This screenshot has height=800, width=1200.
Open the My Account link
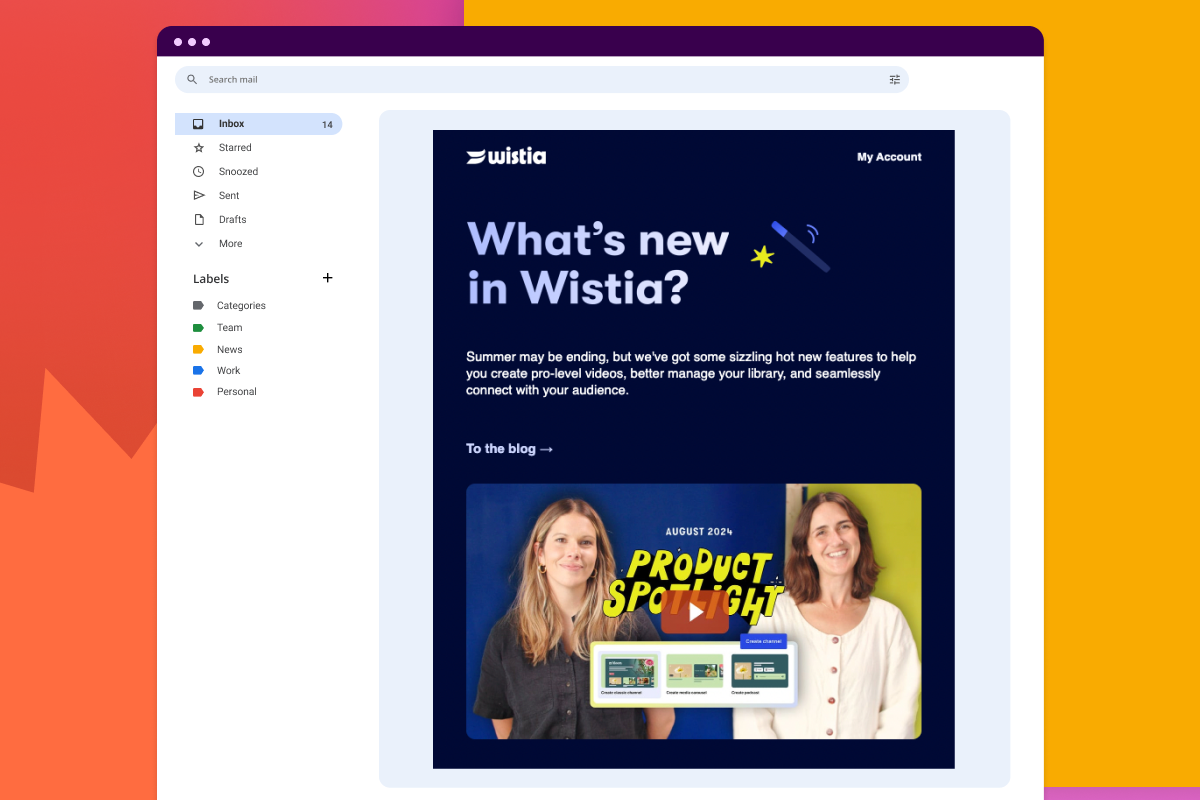pyautogui.click(x=889, y=157)
